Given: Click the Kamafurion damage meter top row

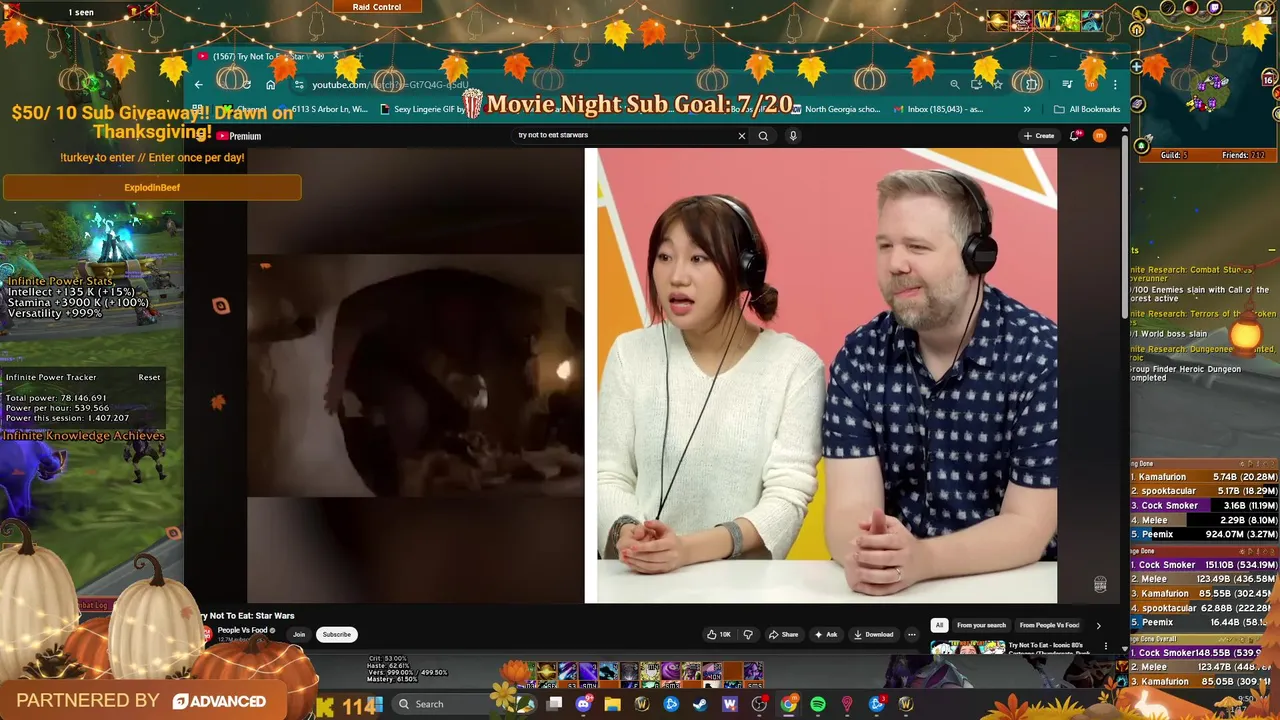Looking at the screenshot, I should pyautogui.click(x=1205, y=477).
